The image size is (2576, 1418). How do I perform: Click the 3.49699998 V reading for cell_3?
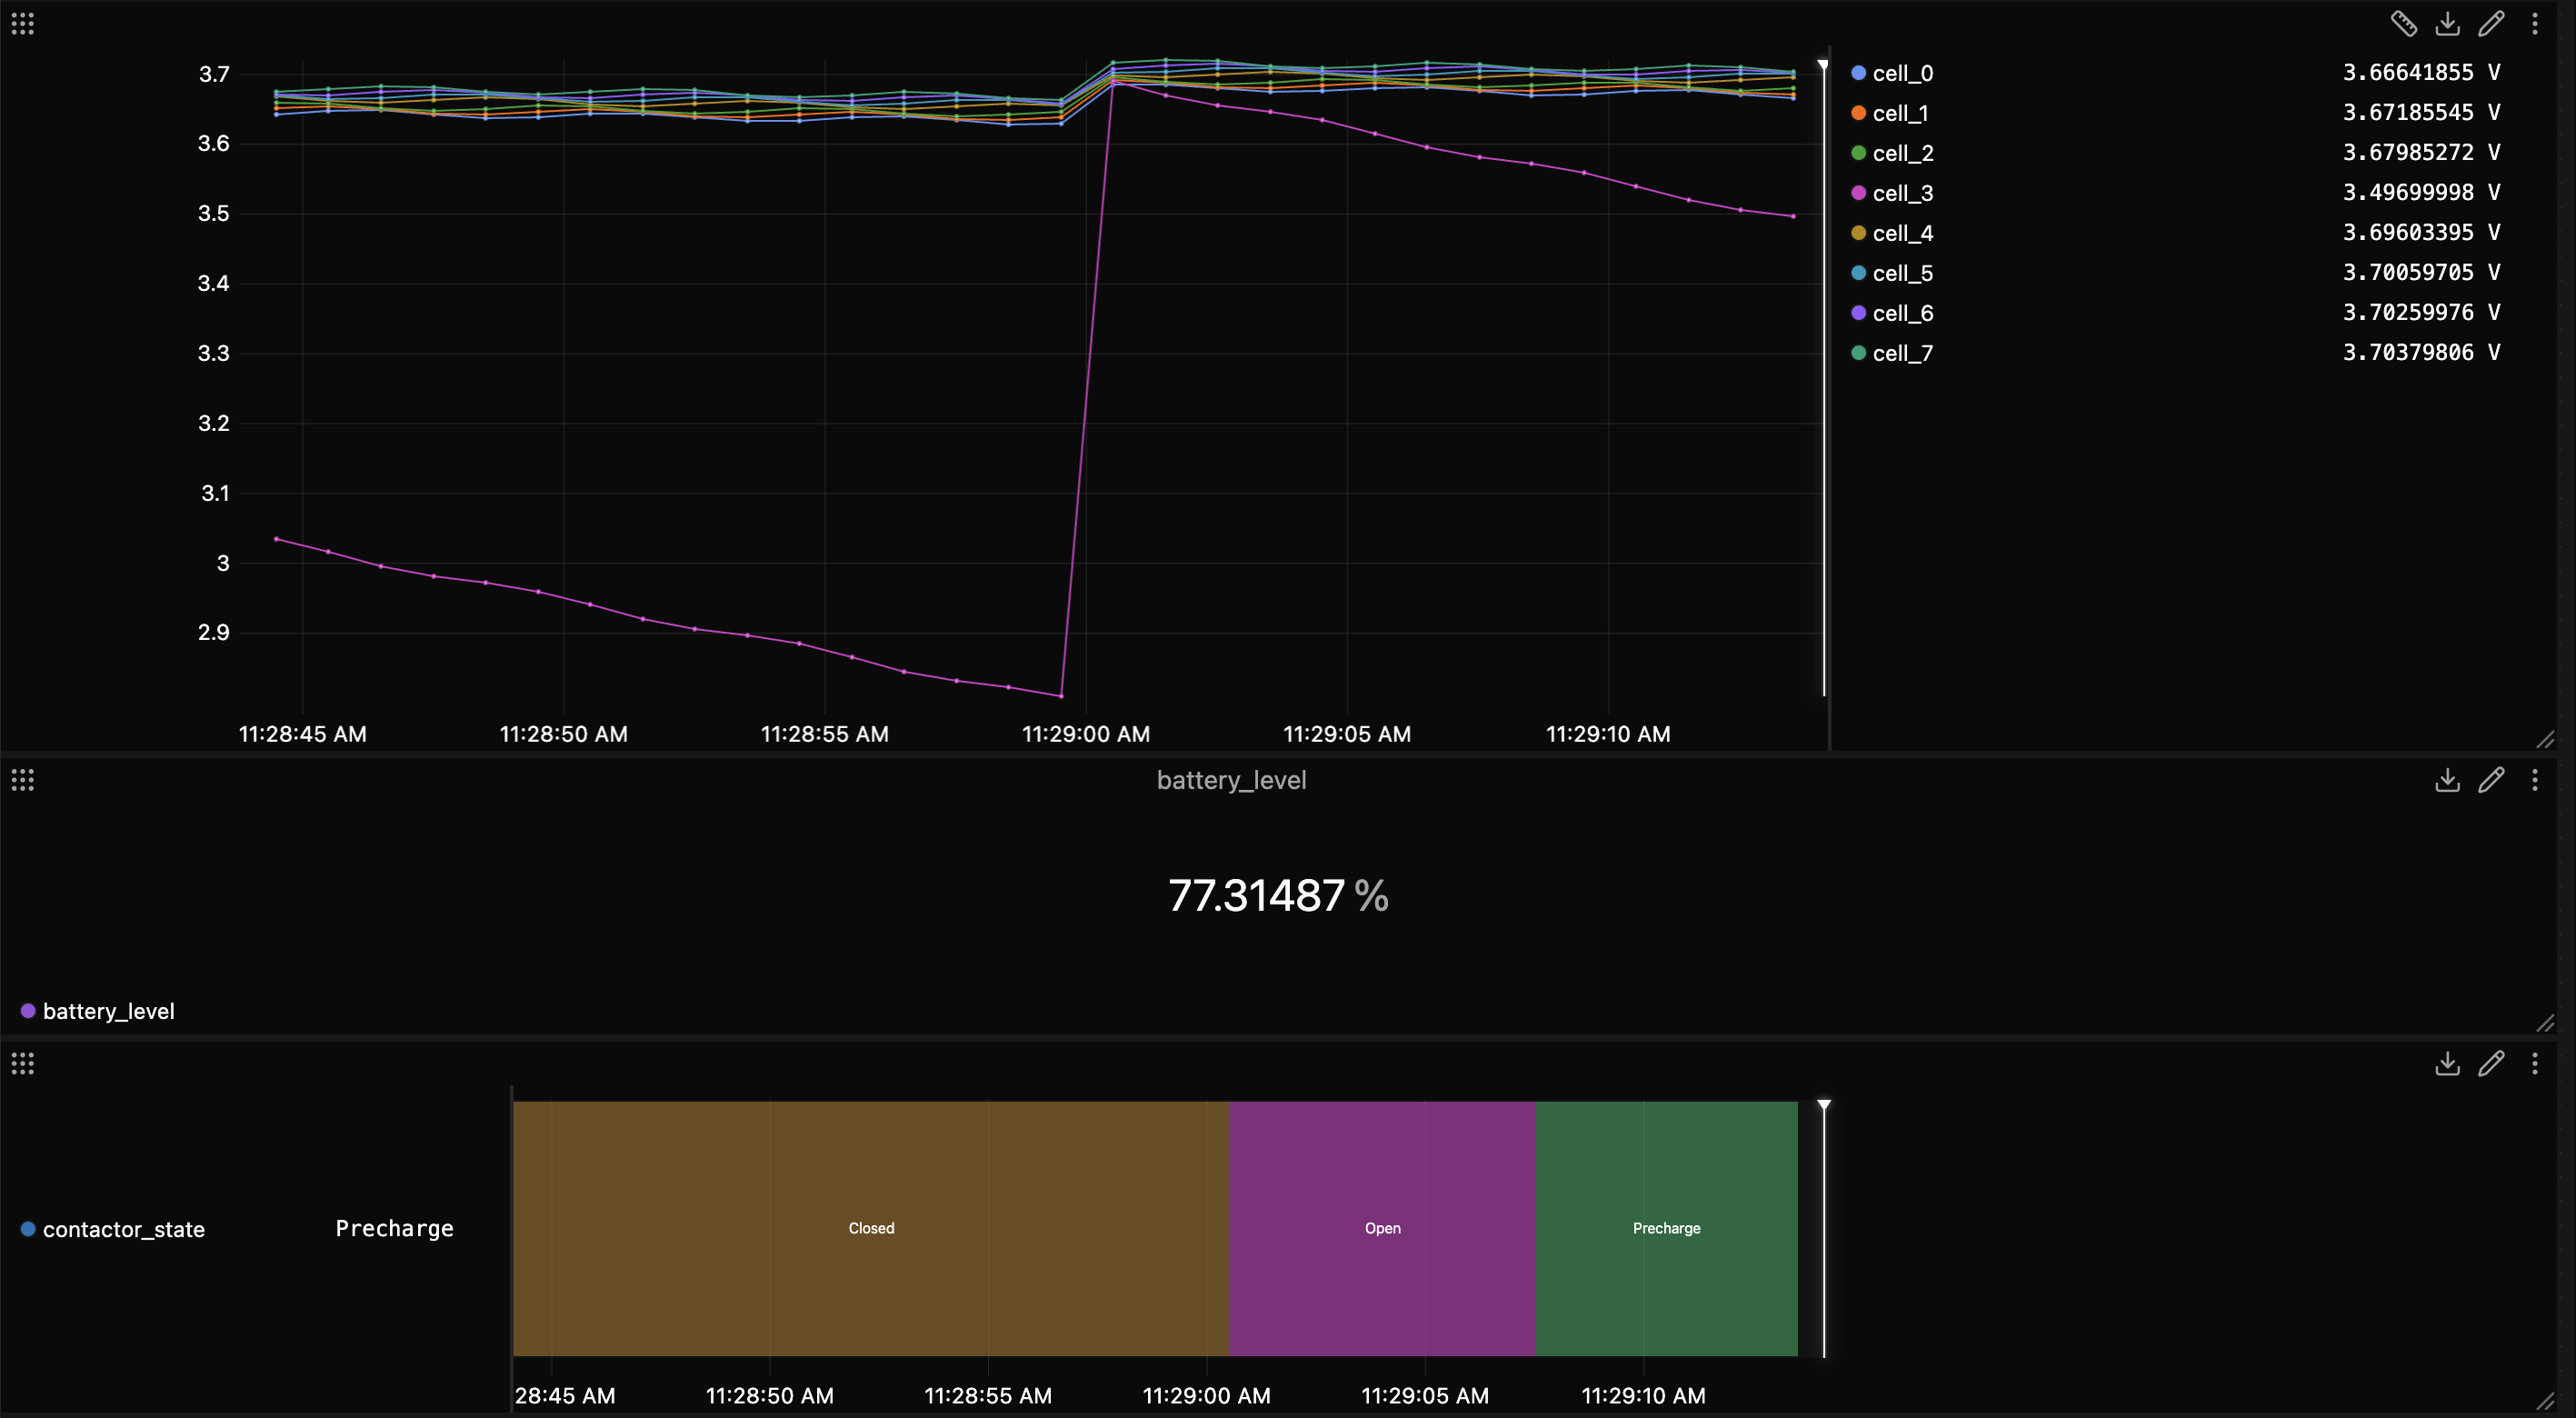pos(2421,192)
